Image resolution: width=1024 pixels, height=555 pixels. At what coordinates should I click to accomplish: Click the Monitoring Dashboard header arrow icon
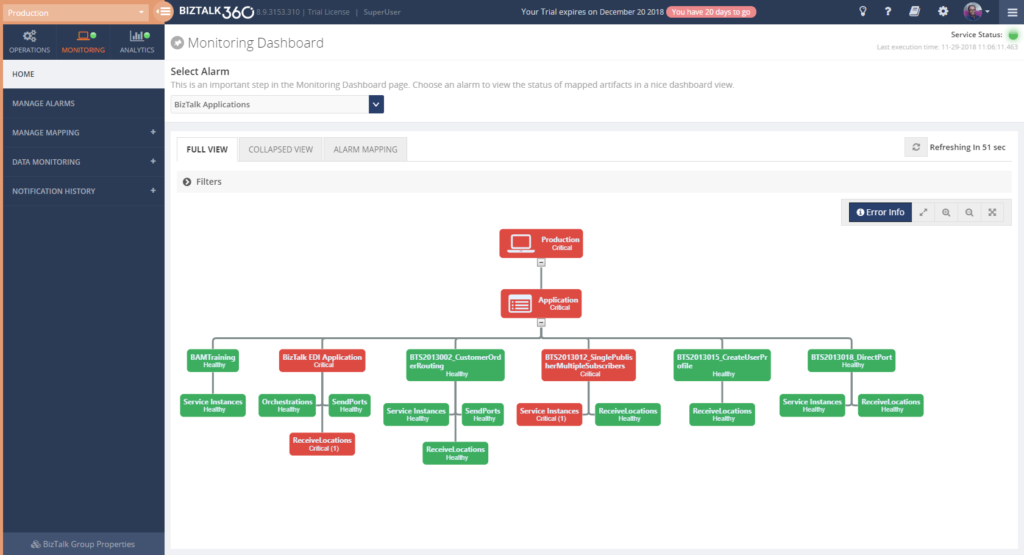click(x=177, y=43)
